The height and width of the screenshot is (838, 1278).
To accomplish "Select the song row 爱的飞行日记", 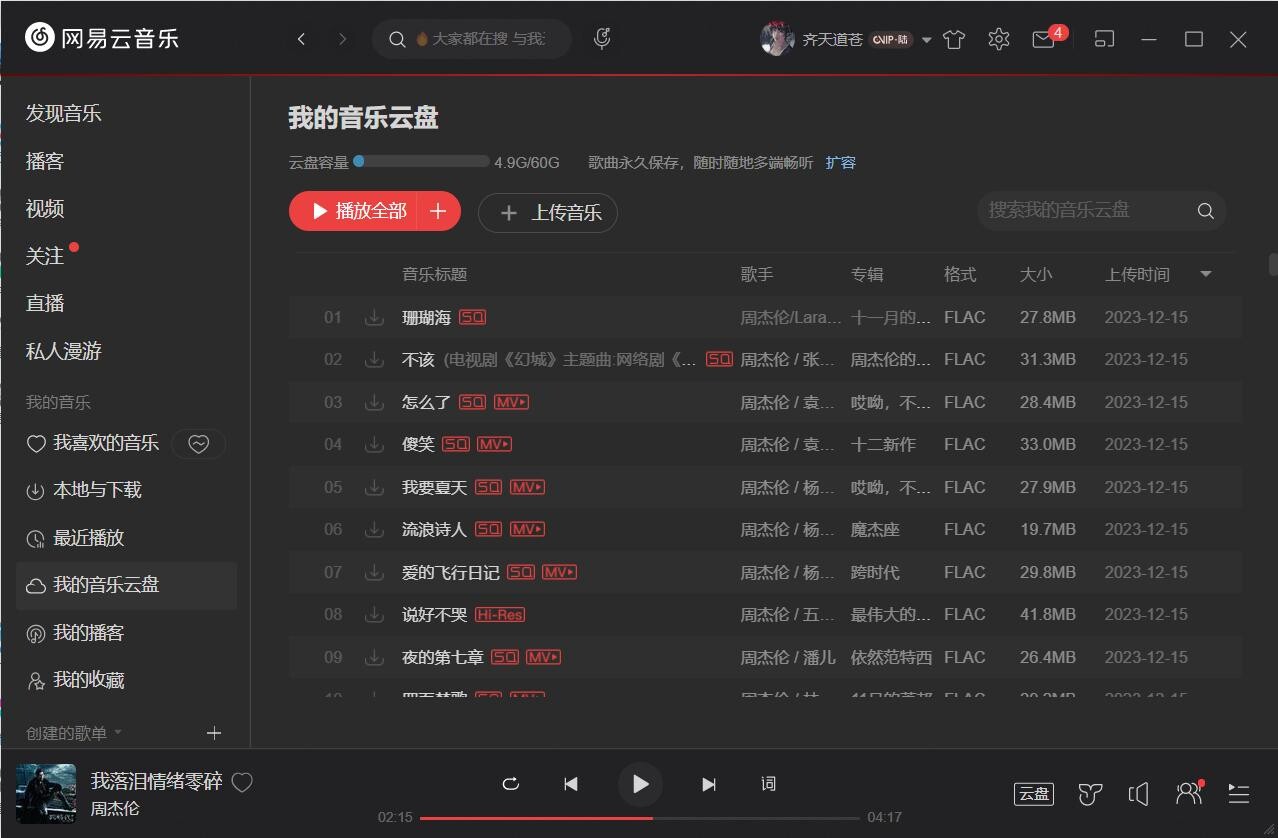I will click(x=765, y=572).
